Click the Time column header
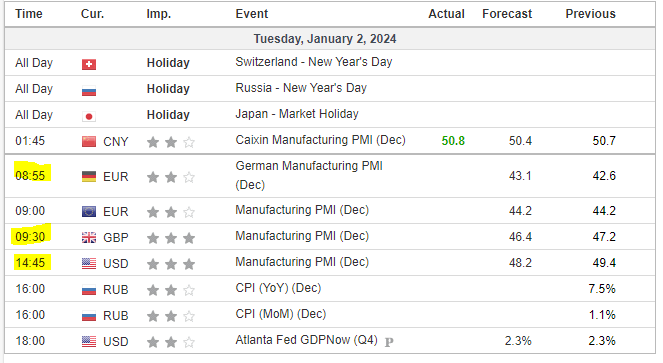 click(x=29, y=14)
